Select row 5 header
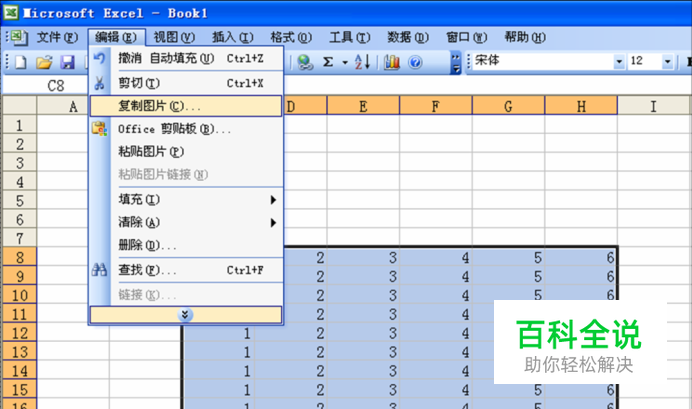The height and width of the screenshot is (409, 692). tap(19, 201)
